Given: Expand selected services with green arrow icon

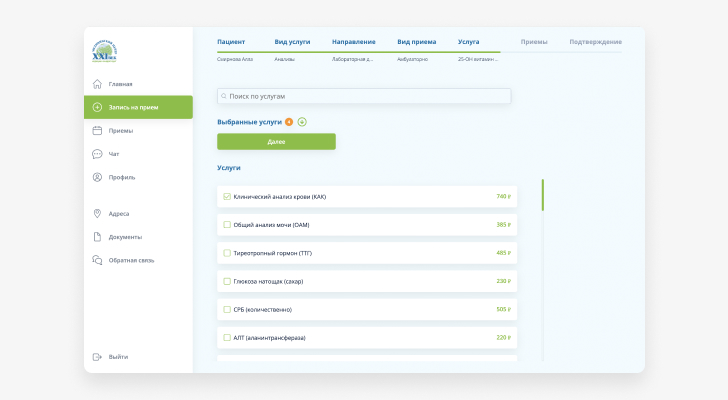Looking at the screenshot, I should pyautogui.click(x=302, y=122).
